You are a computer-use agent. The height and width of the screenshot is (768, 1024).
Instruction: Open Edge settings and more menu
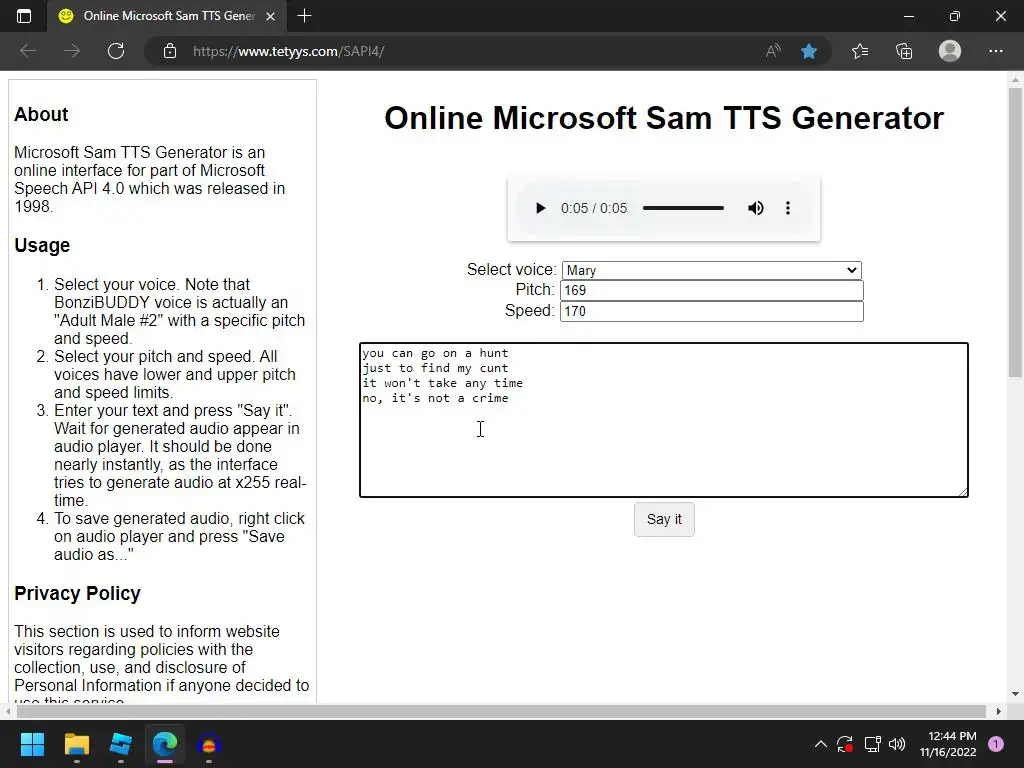[x=995, y=51]
